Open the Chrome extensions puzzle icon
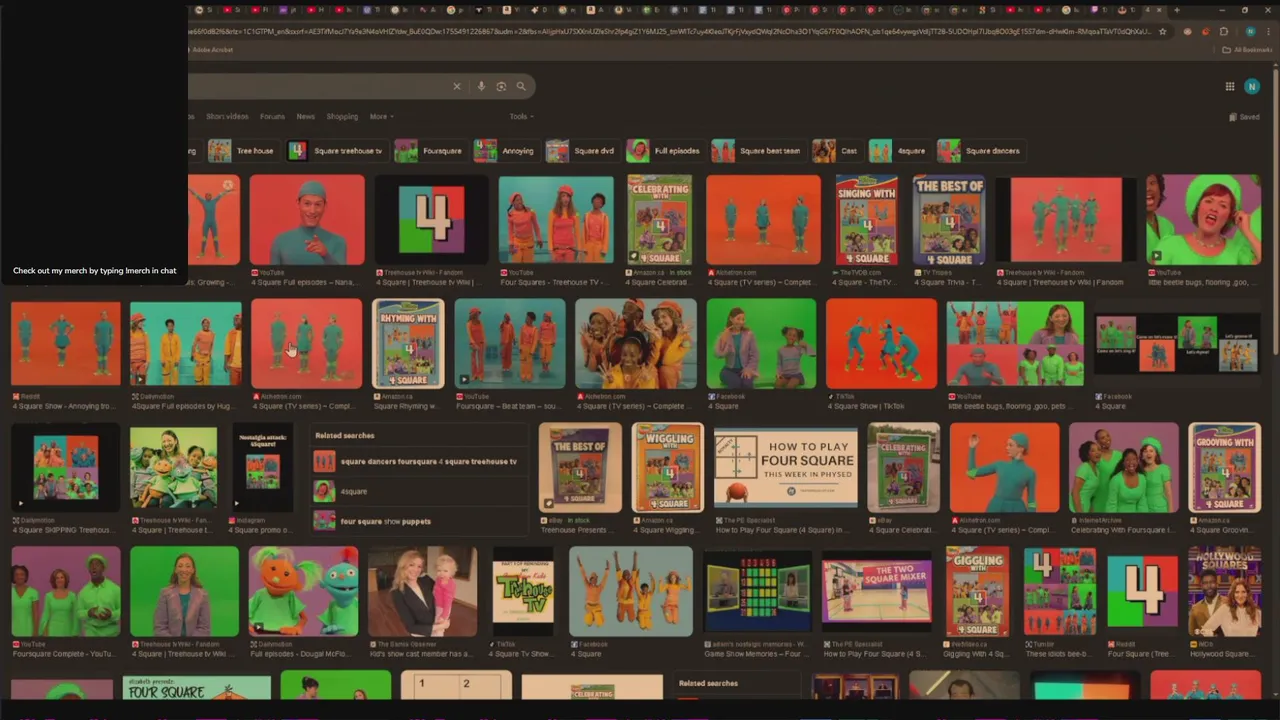1280x720 pixels. tap(1224, 31)
